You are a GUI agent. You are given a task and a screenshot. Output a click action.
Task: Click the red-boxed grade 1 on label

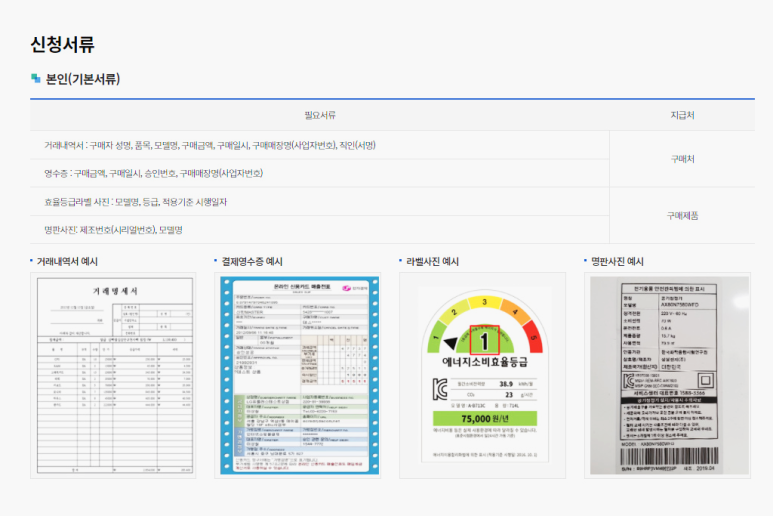point(485,340)
